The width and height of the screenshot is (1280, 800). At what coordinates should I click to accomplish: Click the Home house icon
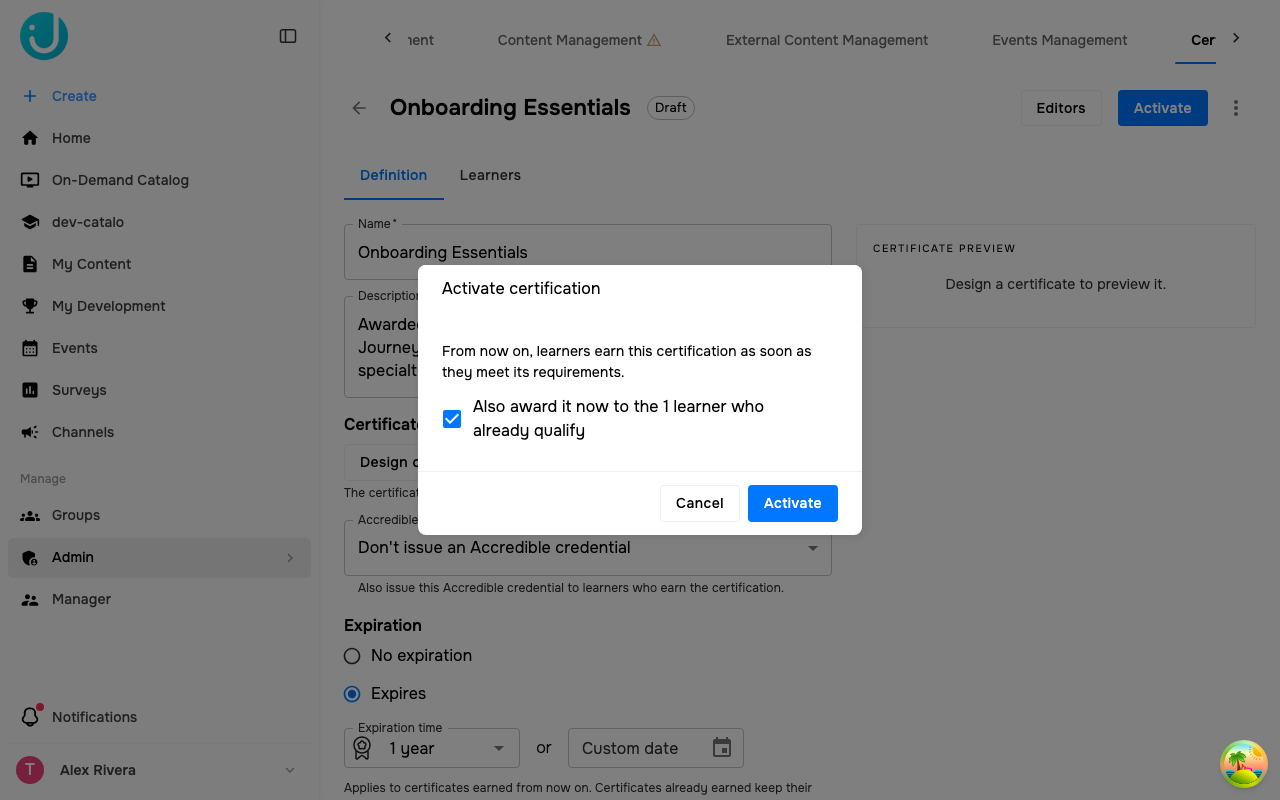pyautogui.click(x=30, y=138)
